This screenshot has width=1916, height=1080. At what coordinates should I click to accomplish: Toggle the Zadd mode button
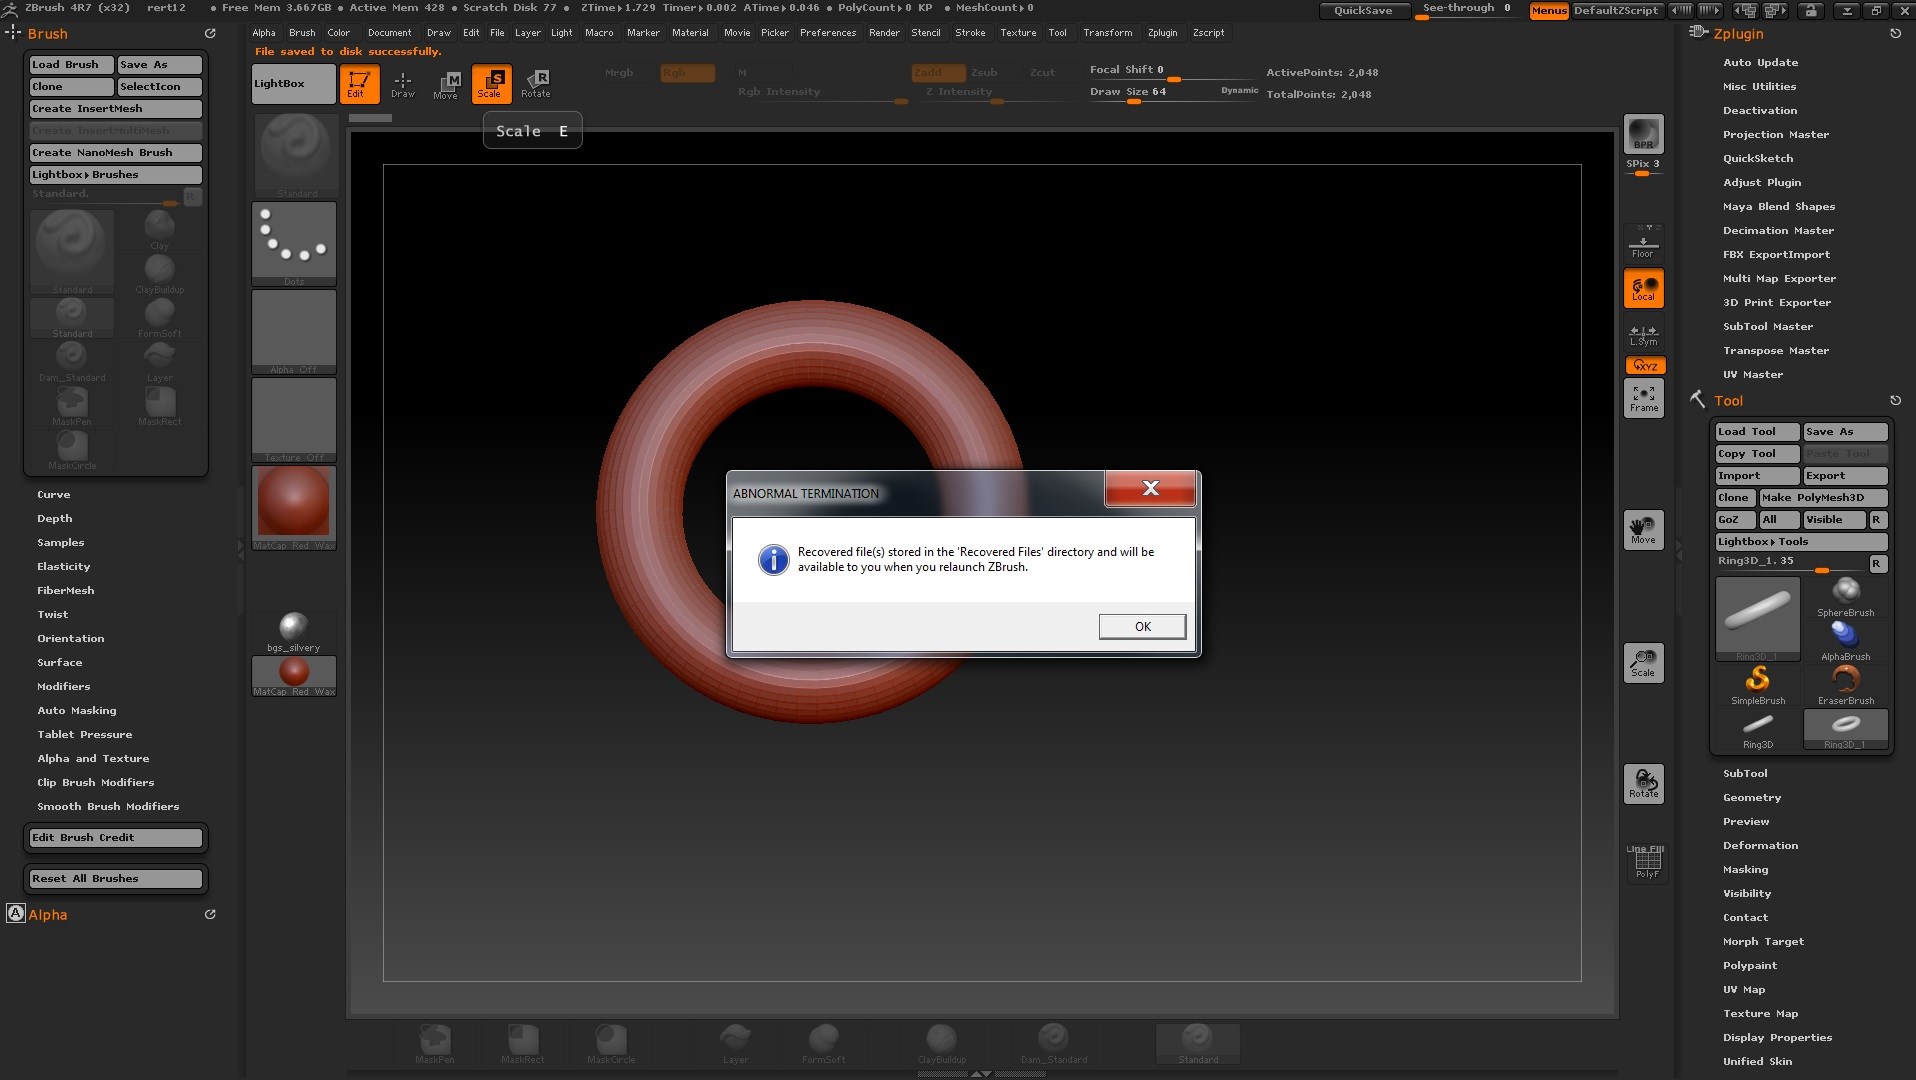coord(938,73)
